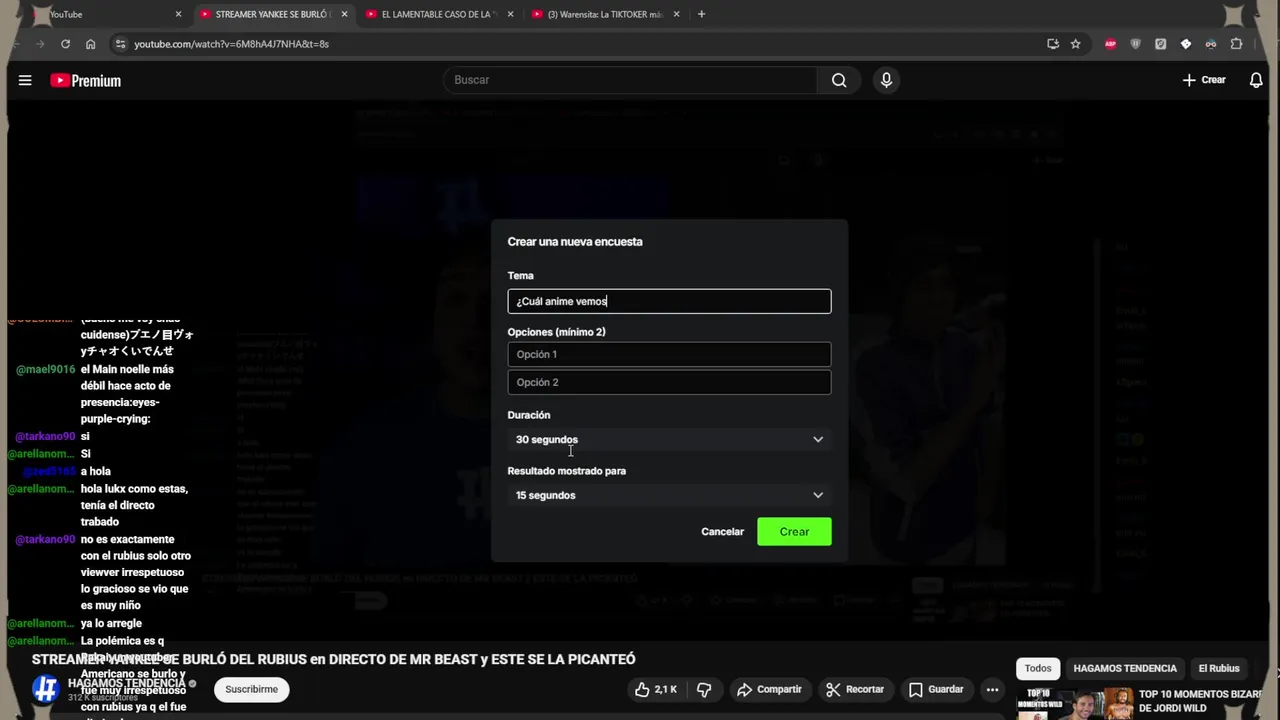Image resolution: width=1280 pixels, height=720 pixels.
Task: Open site information icon beside the URL
Action: (x=120, y=44)
